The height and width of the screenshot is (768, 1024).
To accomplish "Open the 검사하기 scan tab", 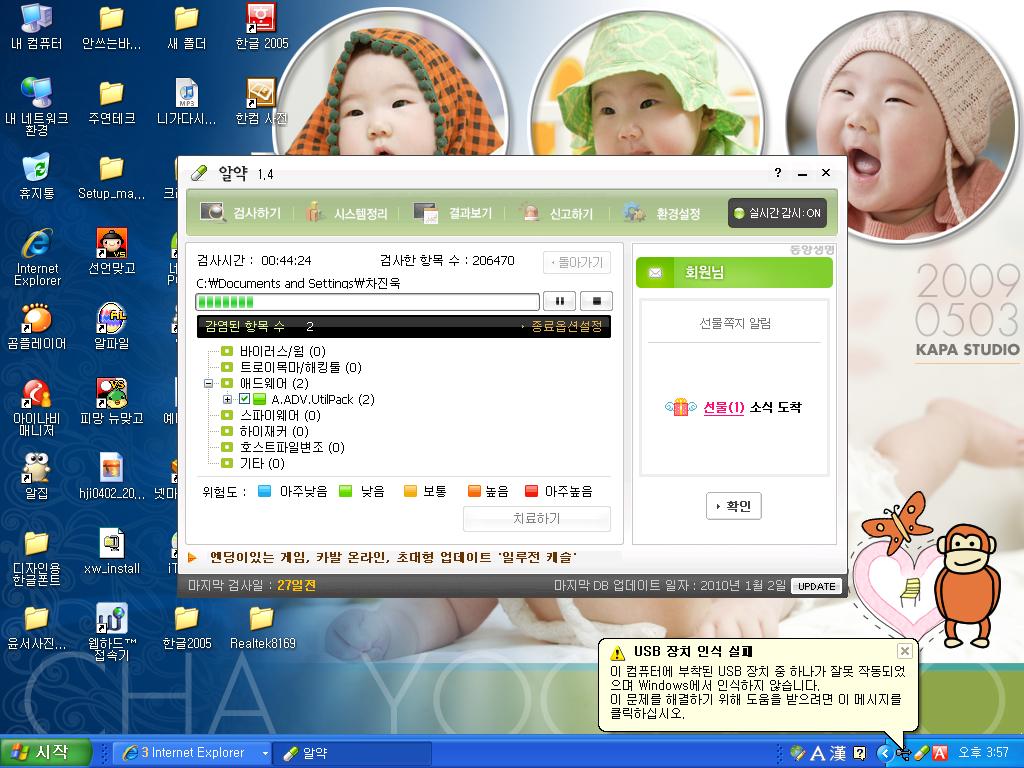I will [x=241, y=213].
